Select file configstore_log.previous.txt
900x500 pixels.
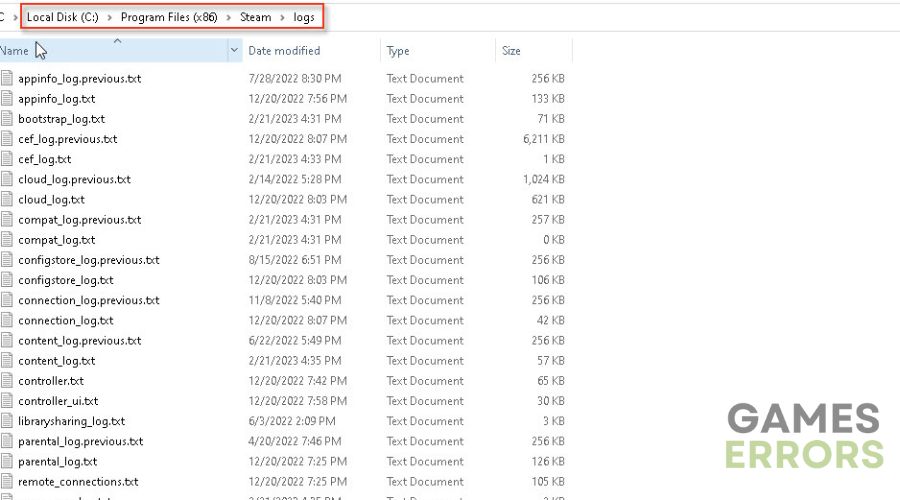[89, 260]
